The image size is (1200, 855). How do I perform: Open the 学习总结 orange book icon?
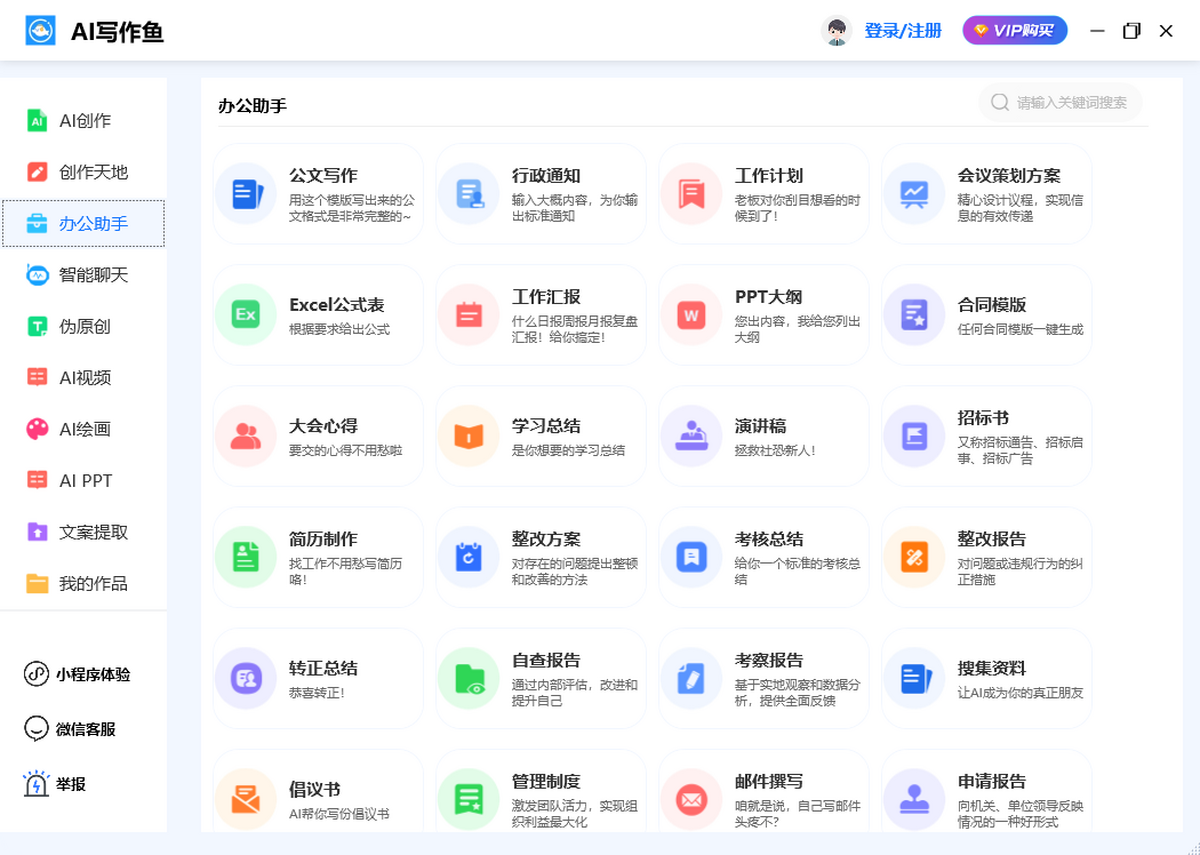(468, 436)
